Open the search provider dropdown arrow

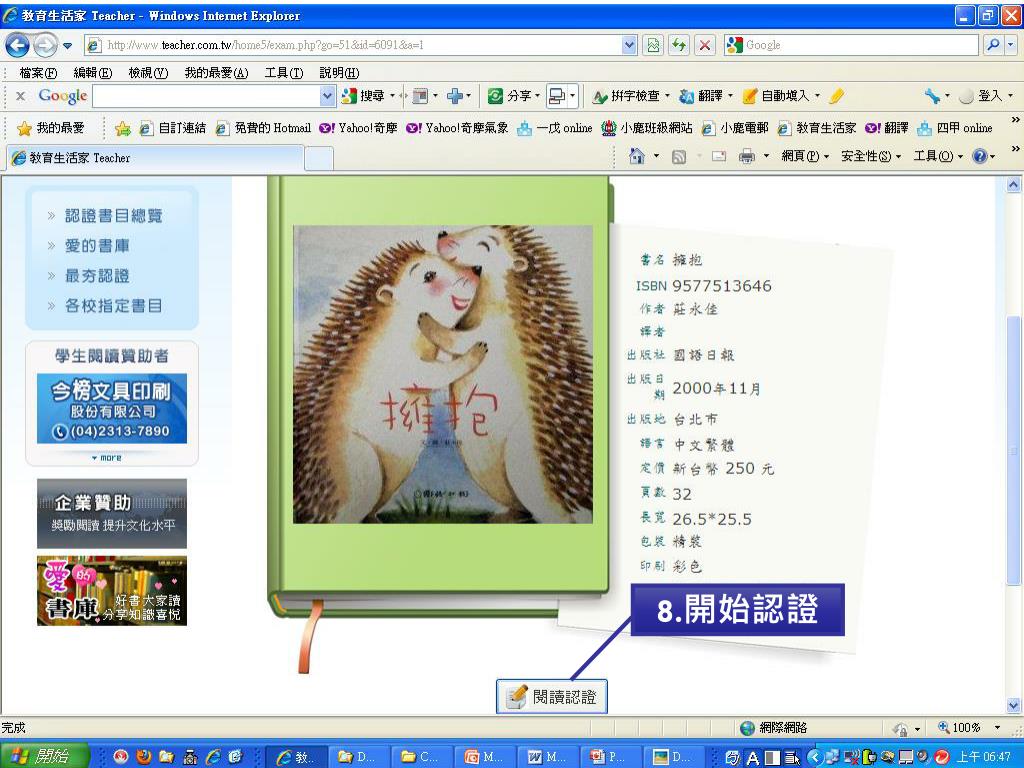(1010, 45)
